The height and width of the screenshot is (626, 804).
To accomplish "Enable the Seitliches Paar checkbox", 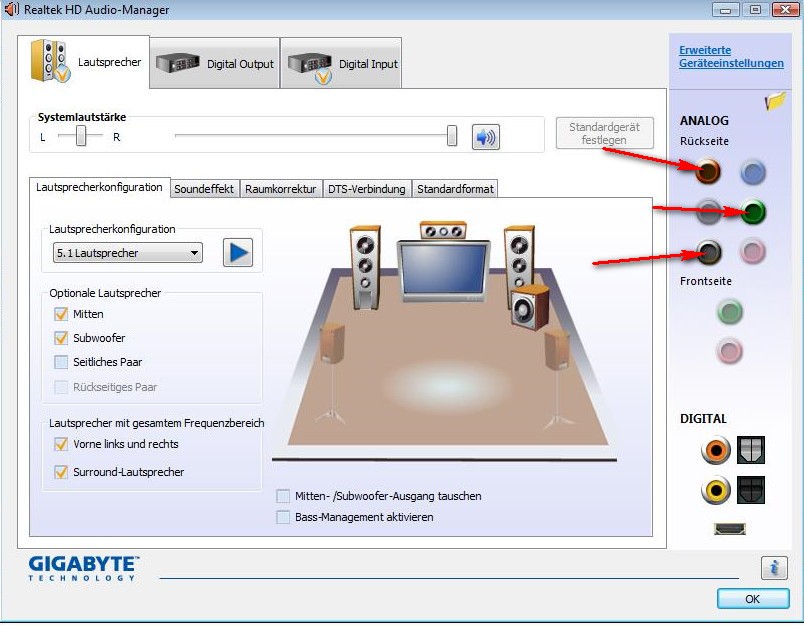I will point(61,362).
